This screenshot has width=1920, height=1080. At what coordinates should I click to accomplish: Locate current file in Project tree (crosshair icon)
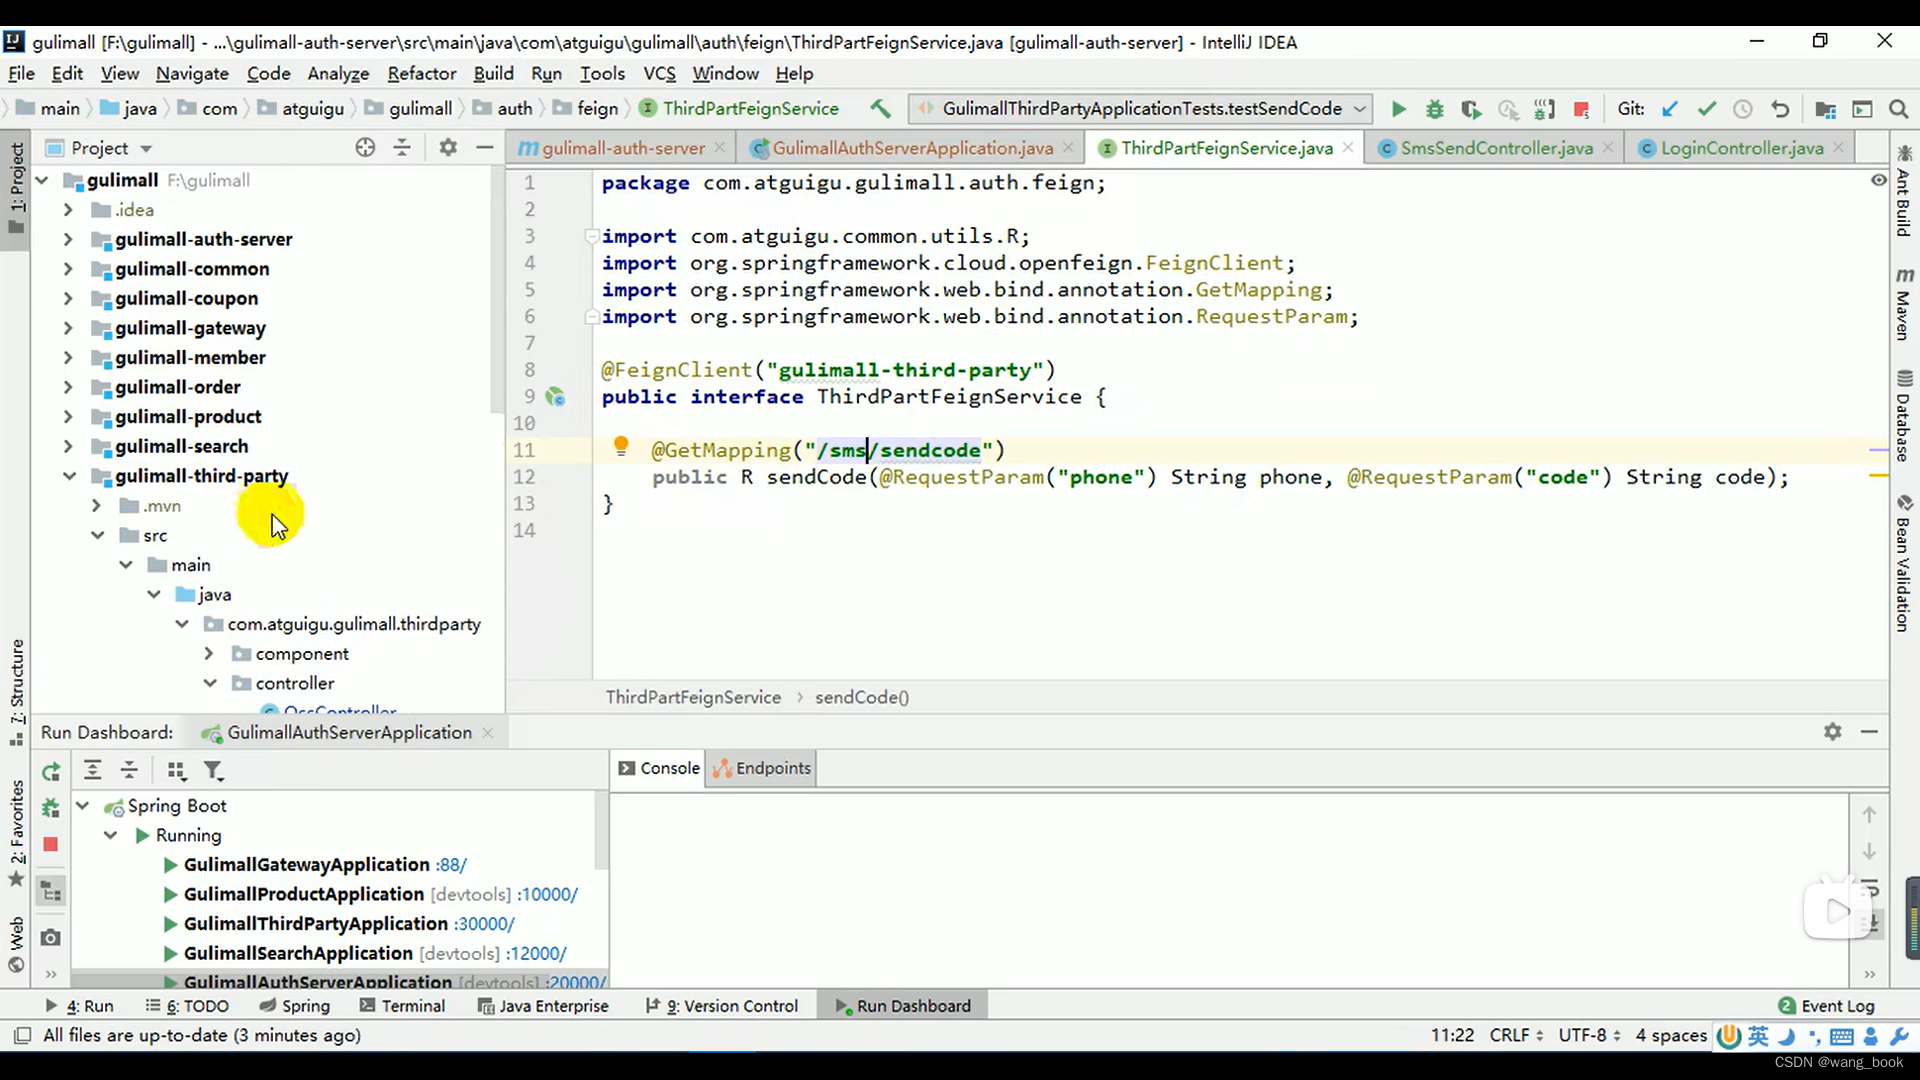pos(365,148)
